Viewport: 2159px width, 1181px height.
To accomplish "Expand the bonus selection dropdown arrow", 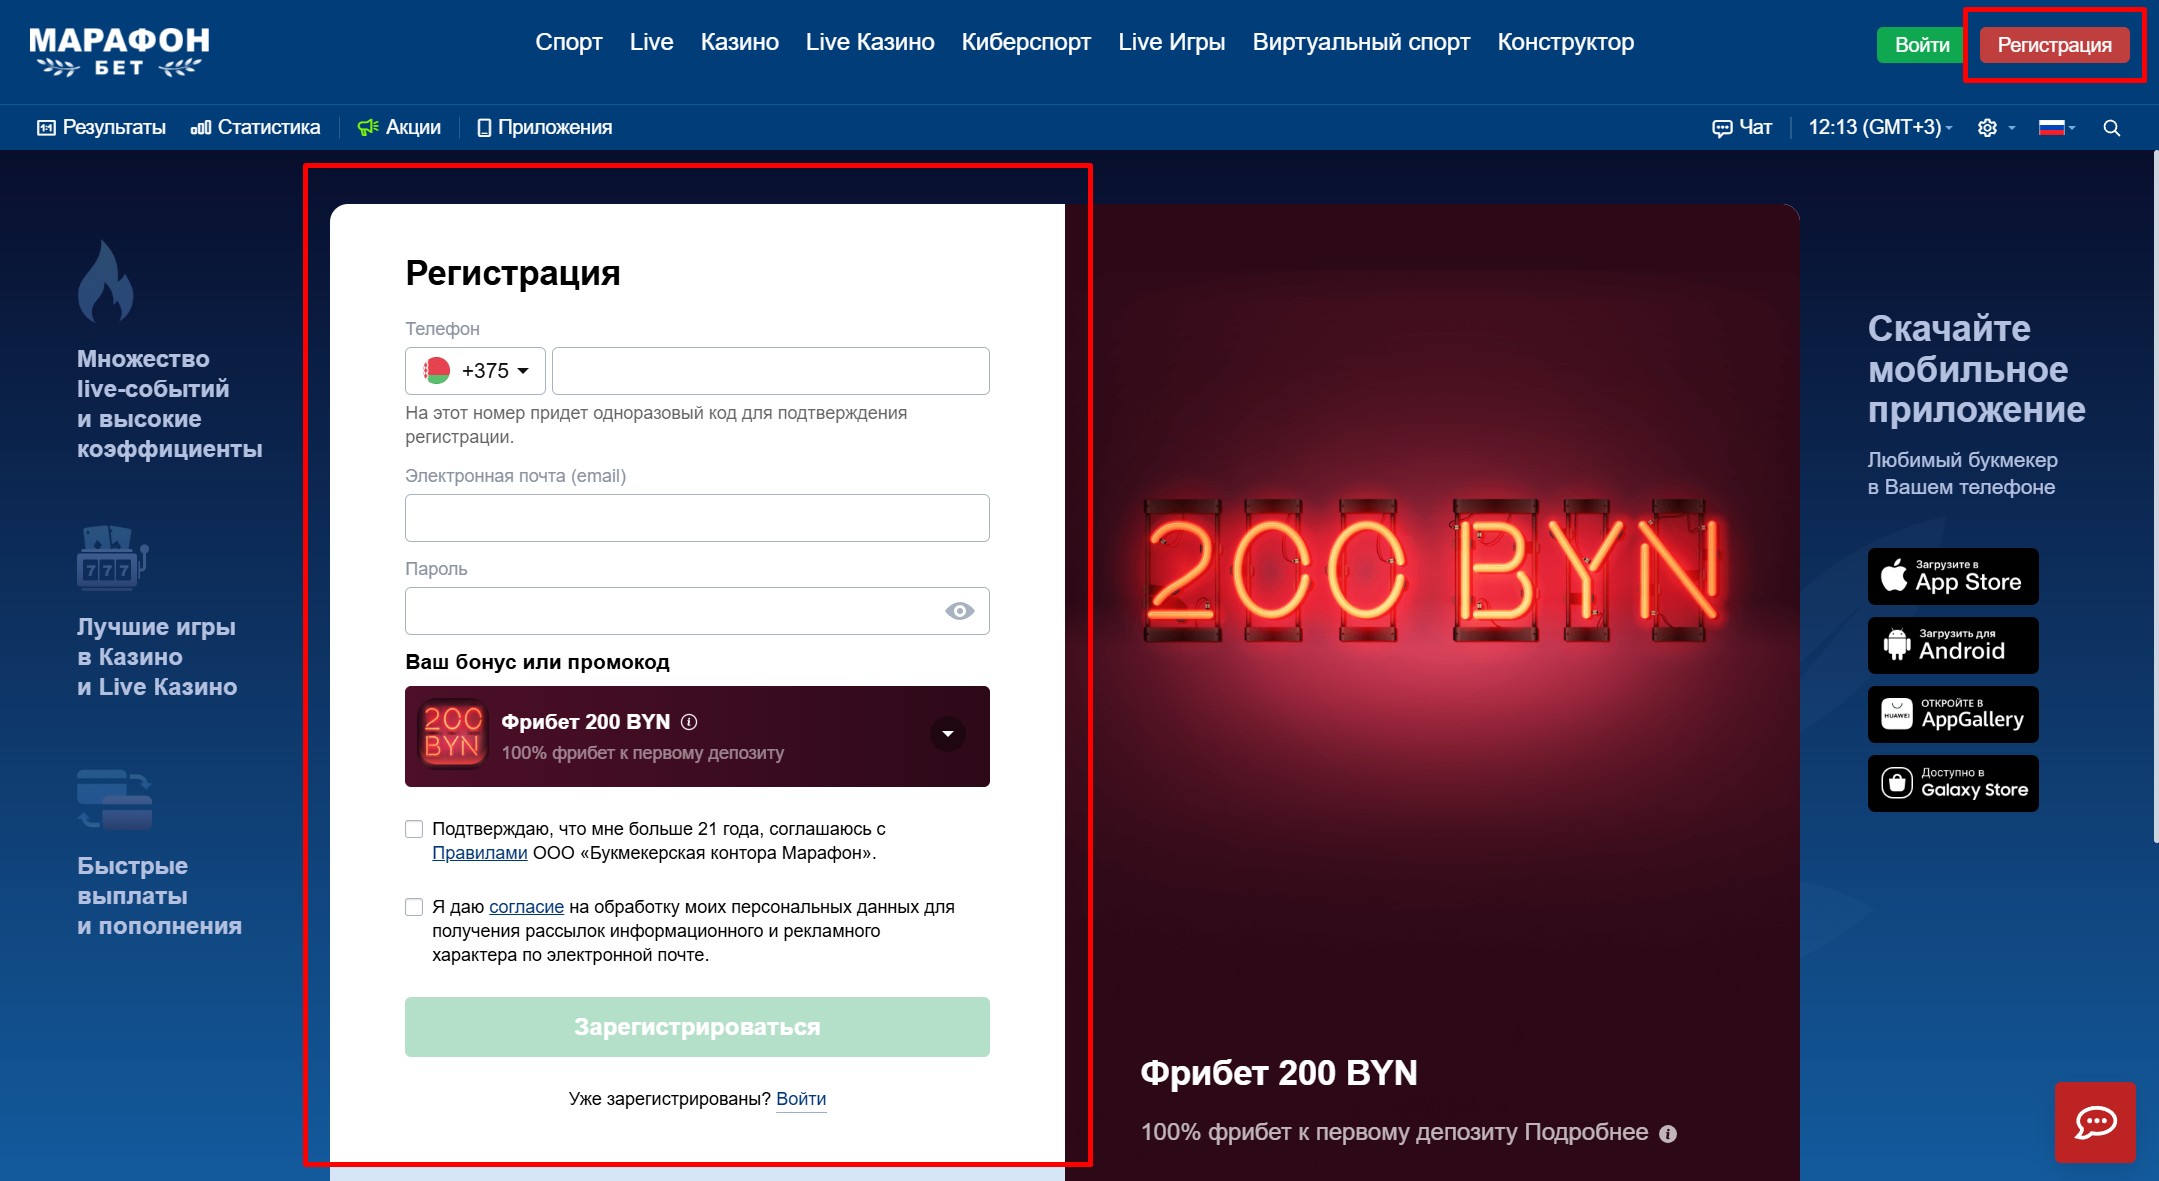I will click(x=948, y=734).
